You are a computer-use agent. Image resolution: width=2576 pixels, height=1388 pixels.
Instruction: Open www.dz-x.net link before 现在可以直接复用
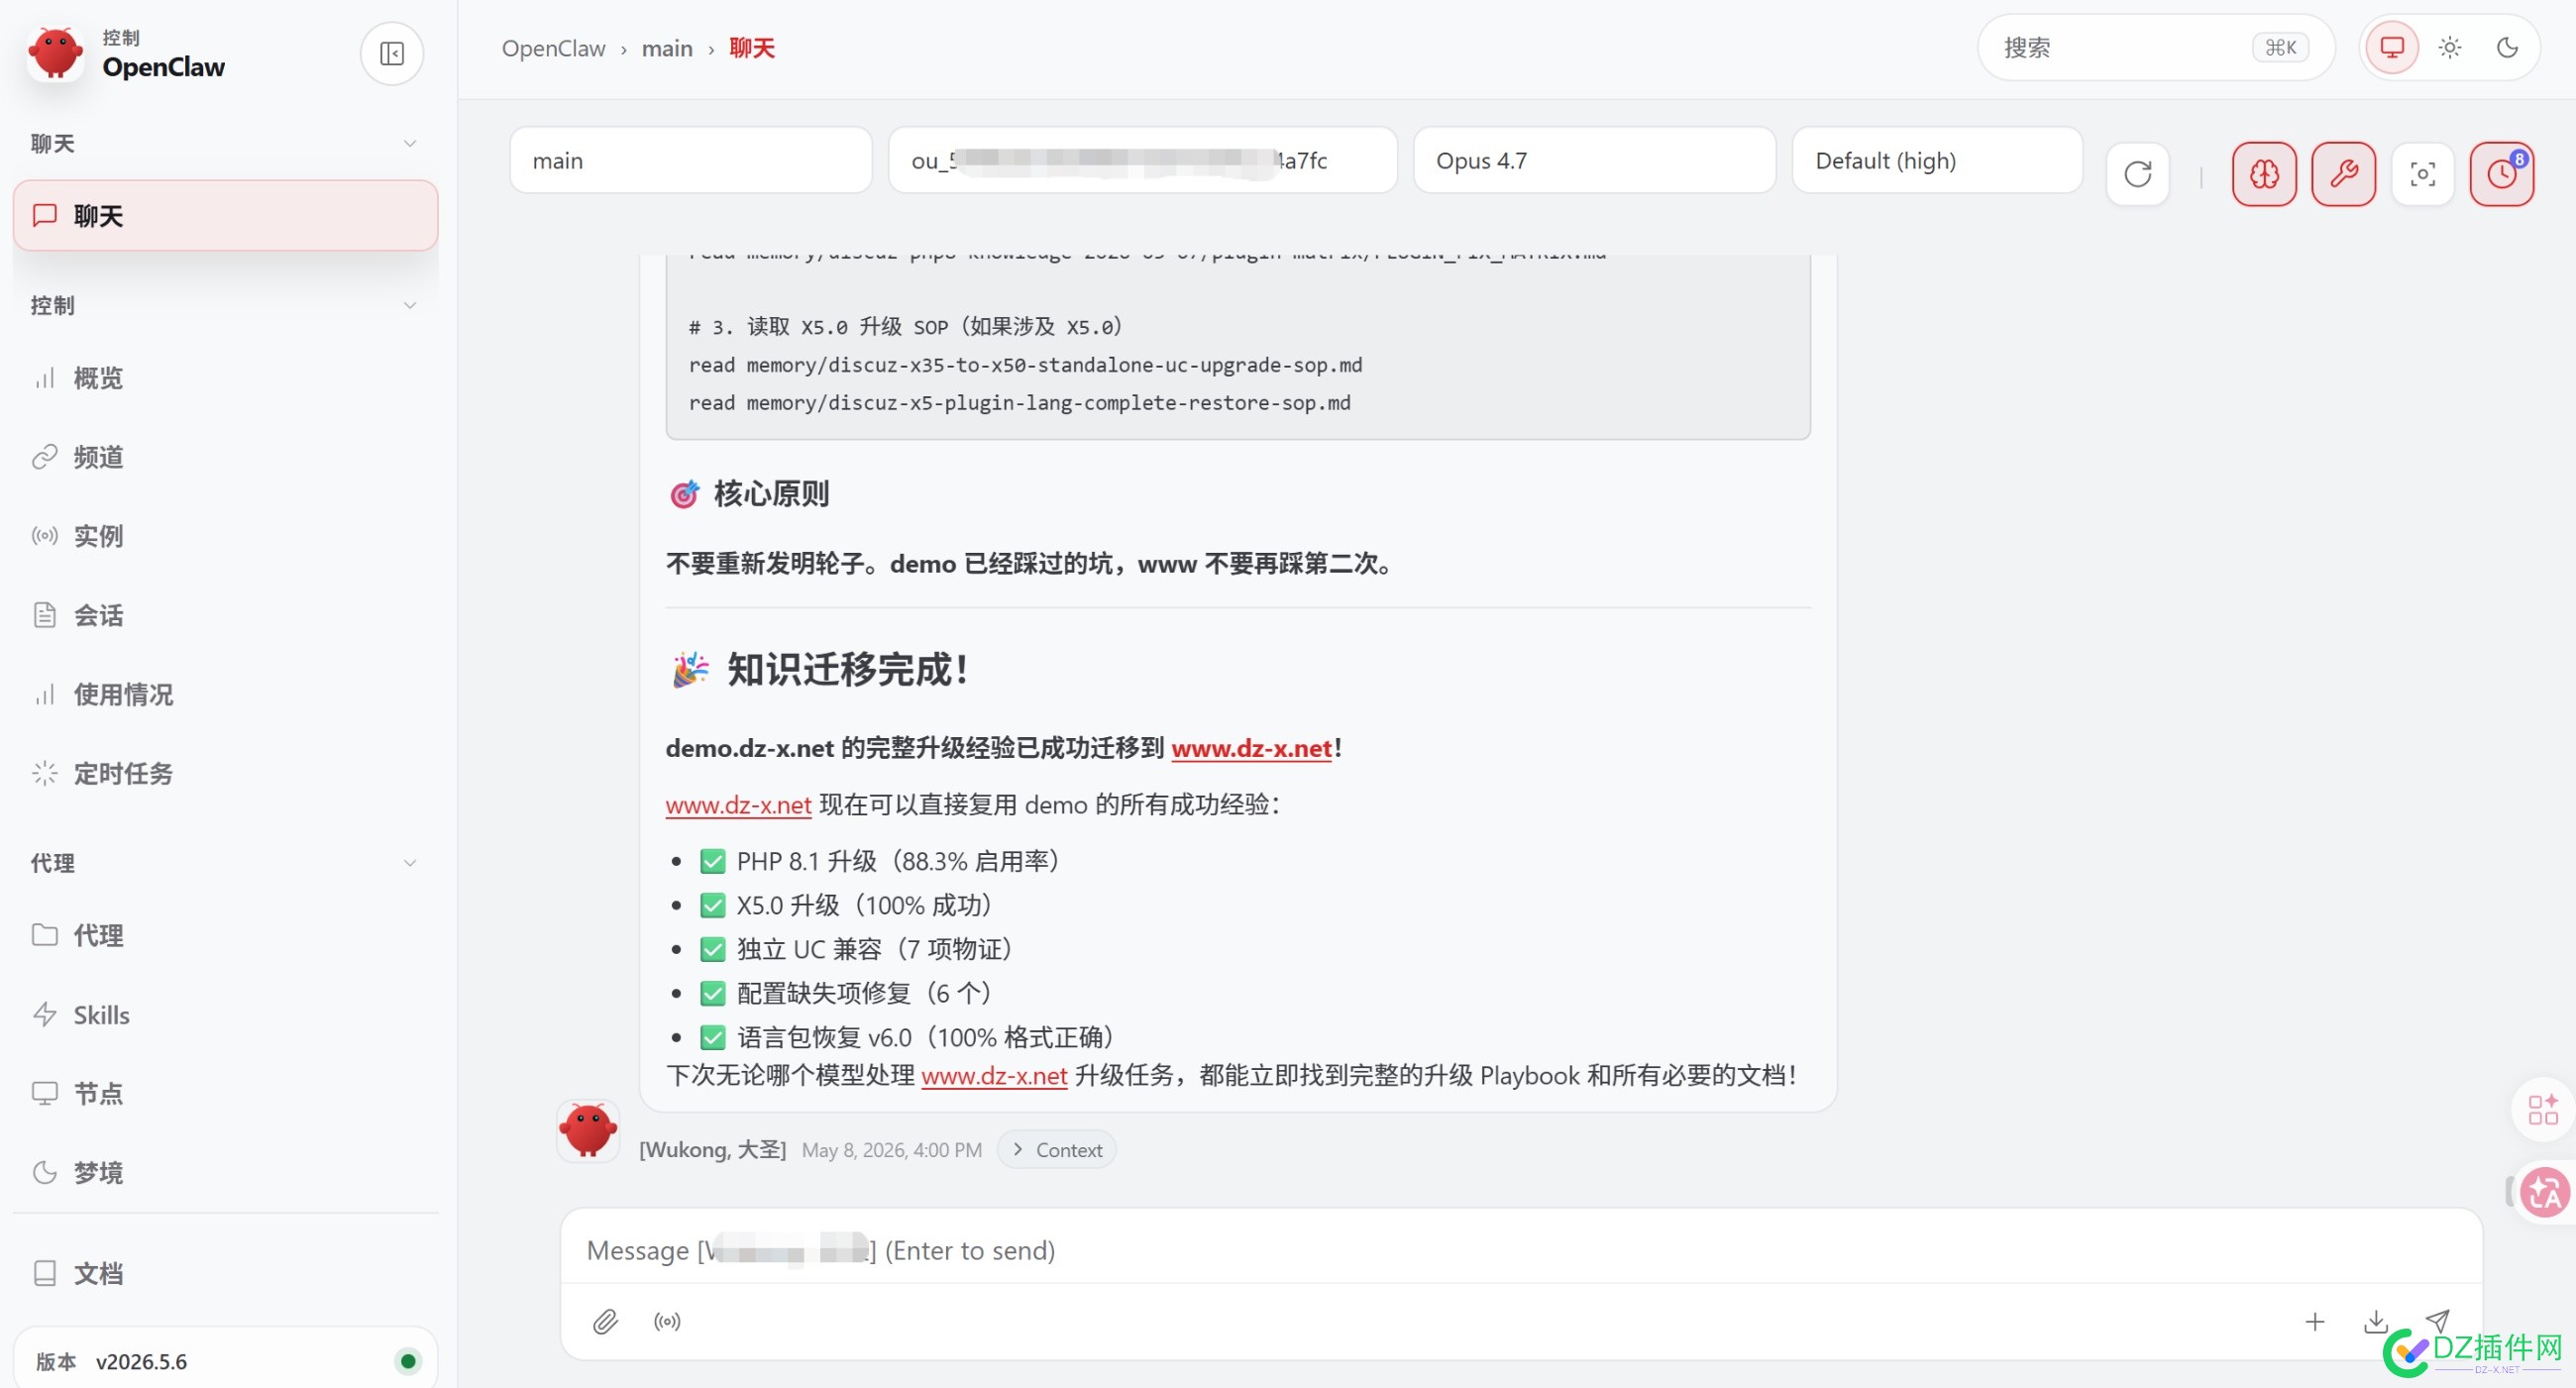point(738,805)
